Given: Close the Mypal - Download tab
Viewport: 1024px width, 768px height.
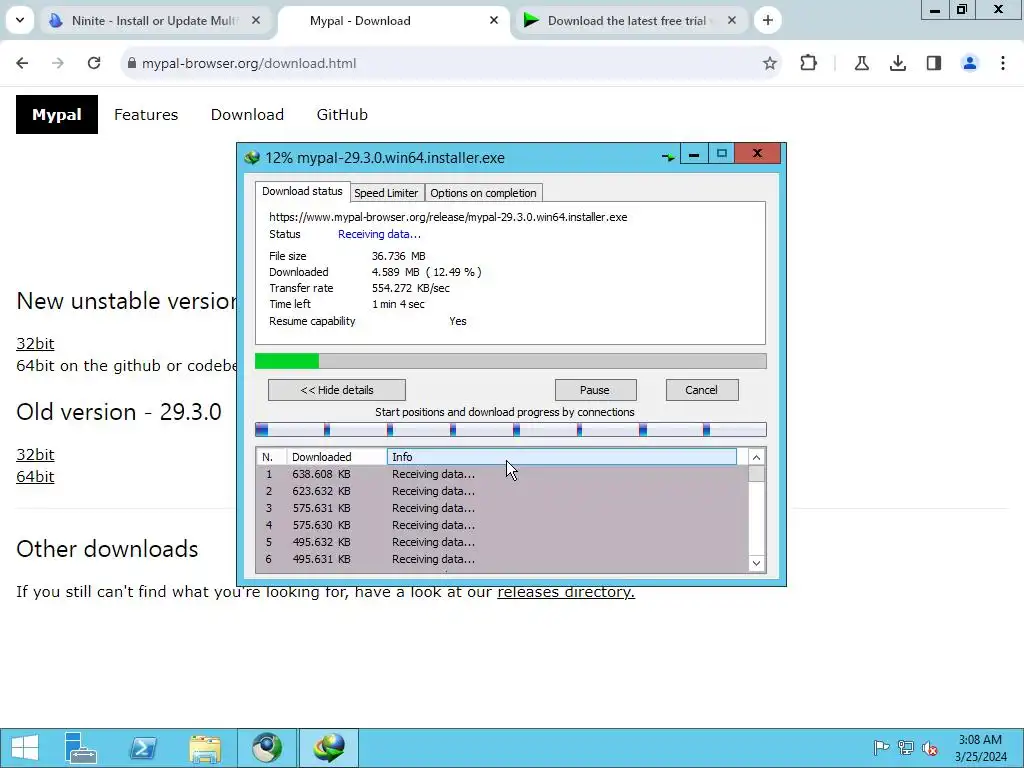Looking at the screenshot, I should pyautogui.click(x=494, y=20).
